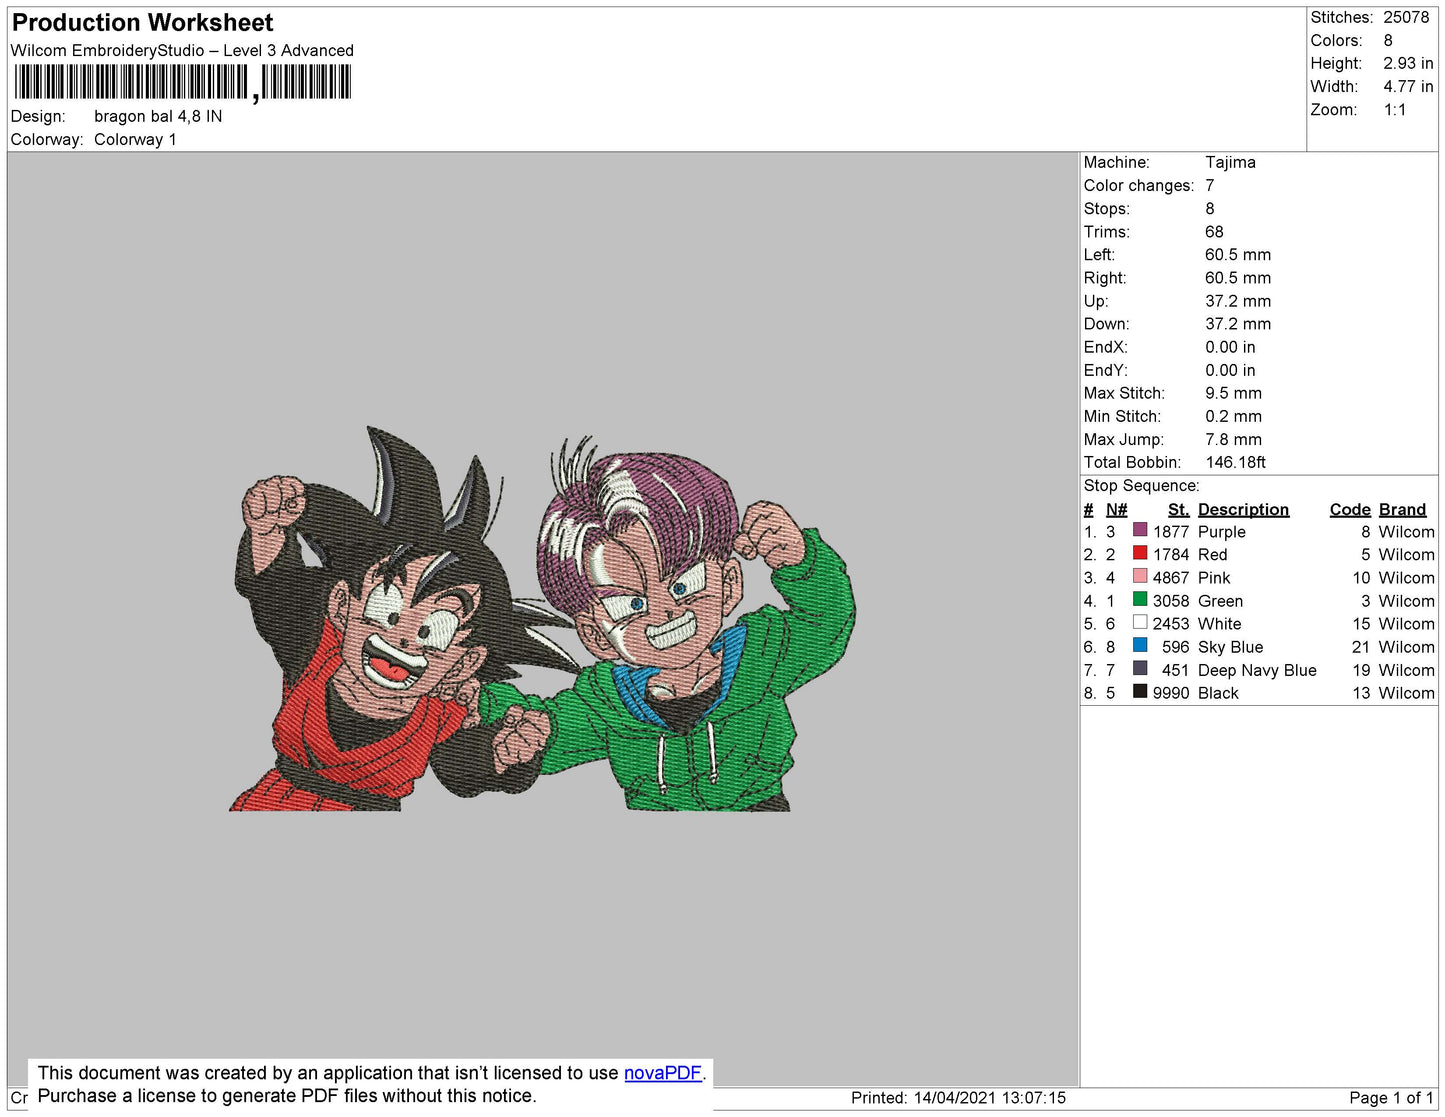Click the 'Colorway 1' value
This screenshot has width=1445, height=1117.
tap(135, 139)
